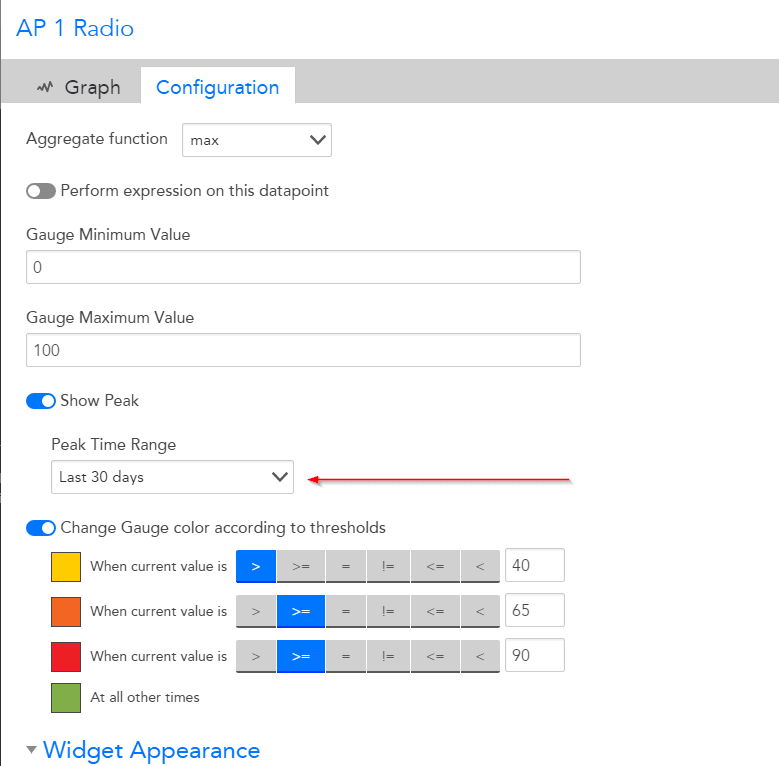The image size is (779, 766).
Task: Select = operator in red threshold row
Action: click(346, 656)
